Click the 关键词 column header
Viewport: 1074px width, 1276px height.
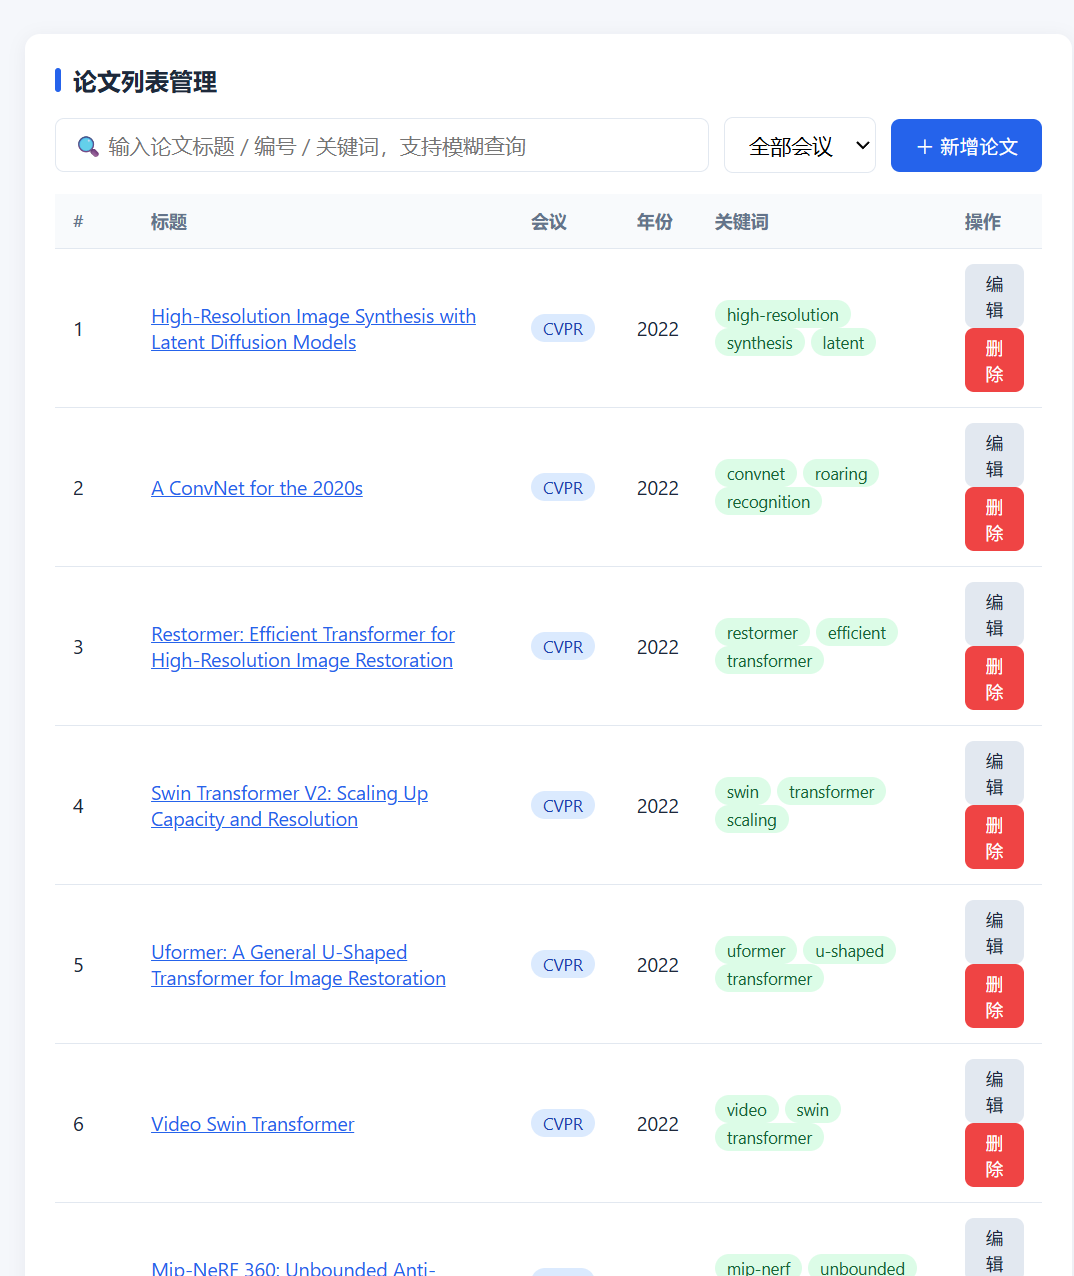(x=742, y=222)
